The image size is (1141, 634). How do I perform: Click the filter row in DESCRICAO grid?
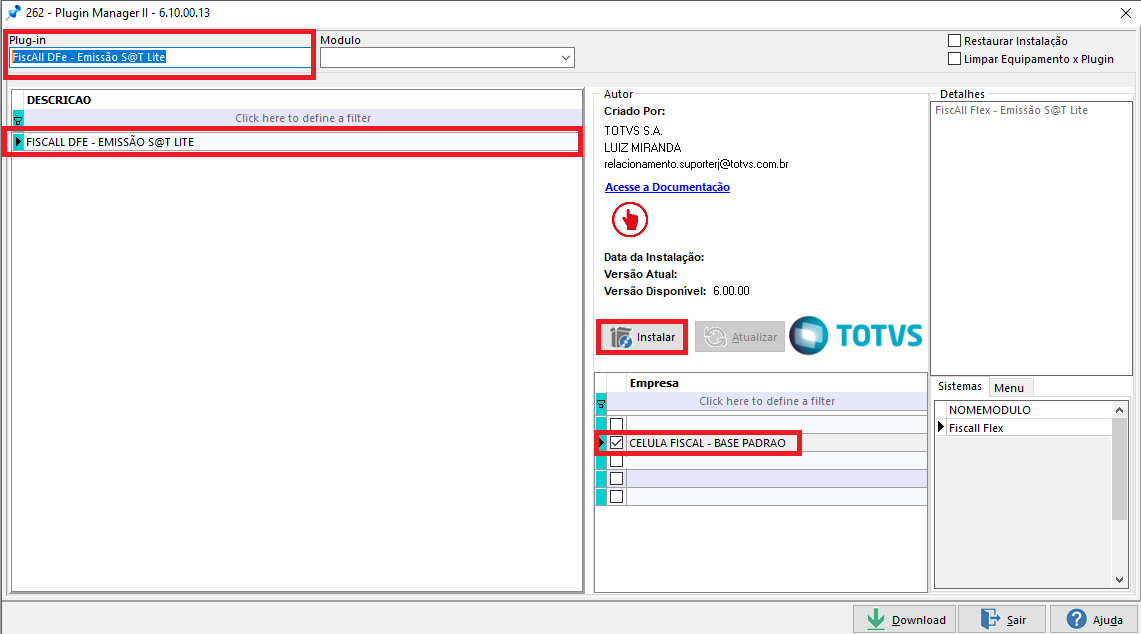(x=303, y=118)
